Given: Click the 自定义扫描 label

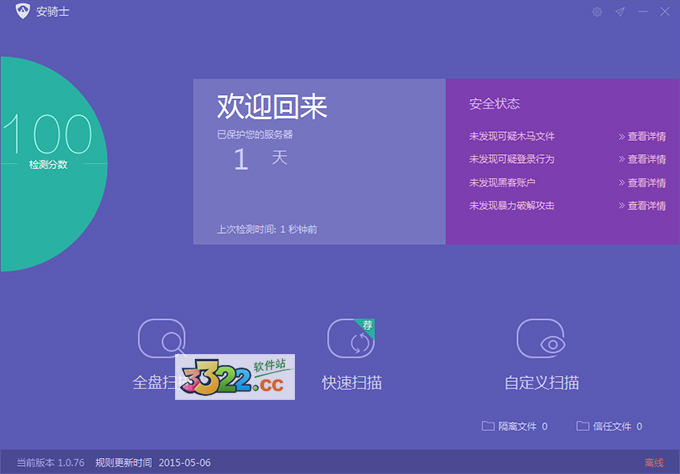Looking at the screenshot, I should pyautogui.click(x=542, y=382).
